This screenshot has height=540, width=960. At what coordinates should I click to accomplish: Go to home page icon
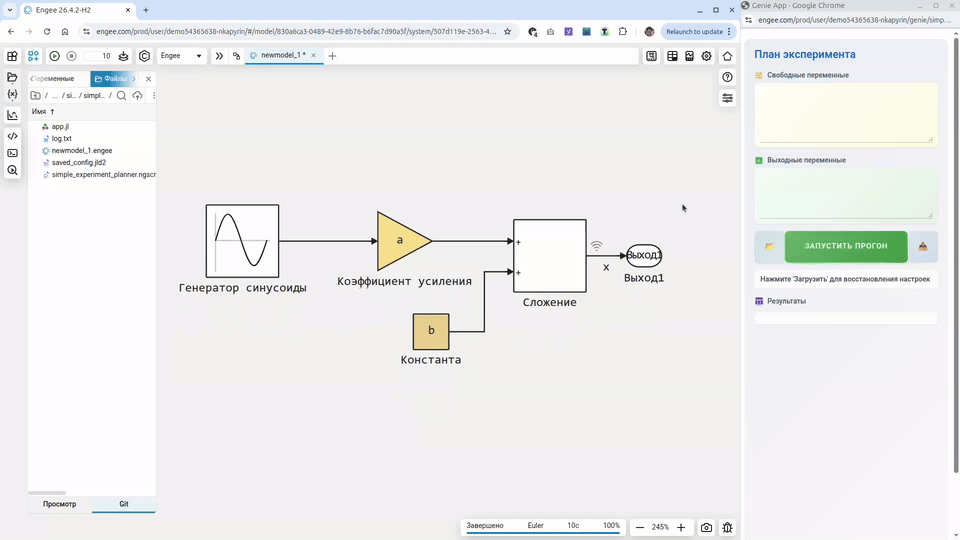coord(727,56)
